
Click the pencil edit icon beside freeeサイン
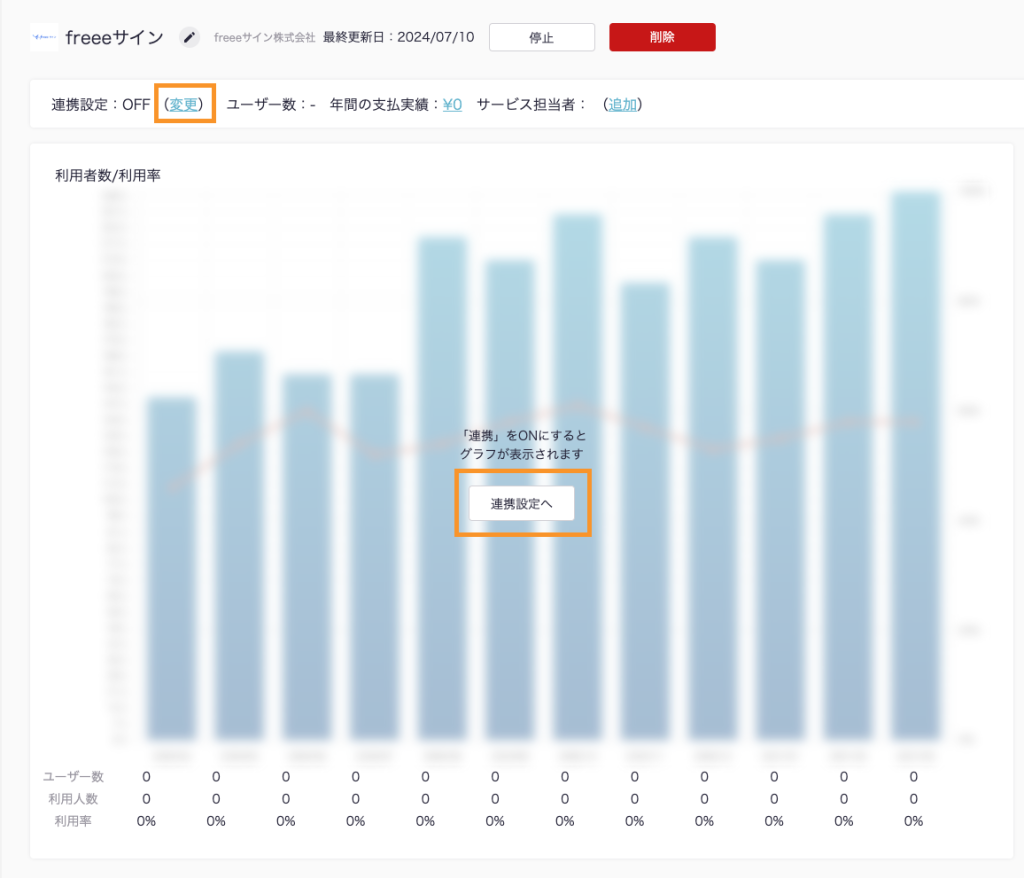(x=189, y=37)
